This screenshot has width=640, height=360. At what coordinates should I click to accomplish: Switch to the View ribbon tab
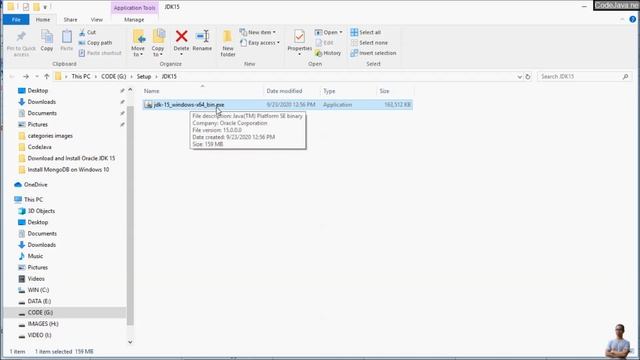[x=97, y=20]
